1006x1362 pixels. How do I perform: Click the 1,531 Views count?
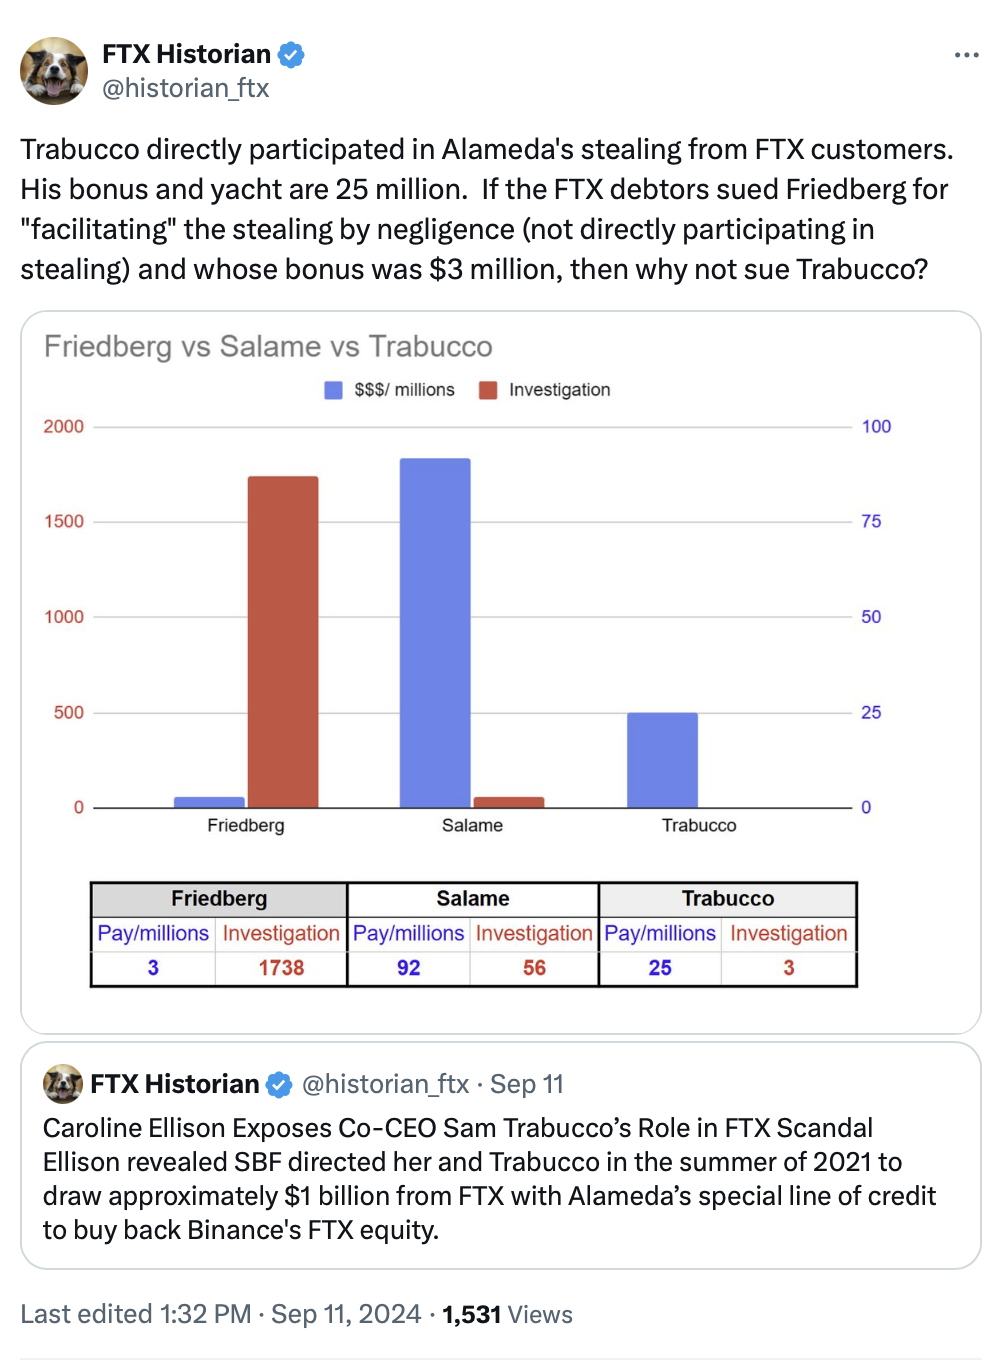pyautogui.click(x=507, y=1314)
